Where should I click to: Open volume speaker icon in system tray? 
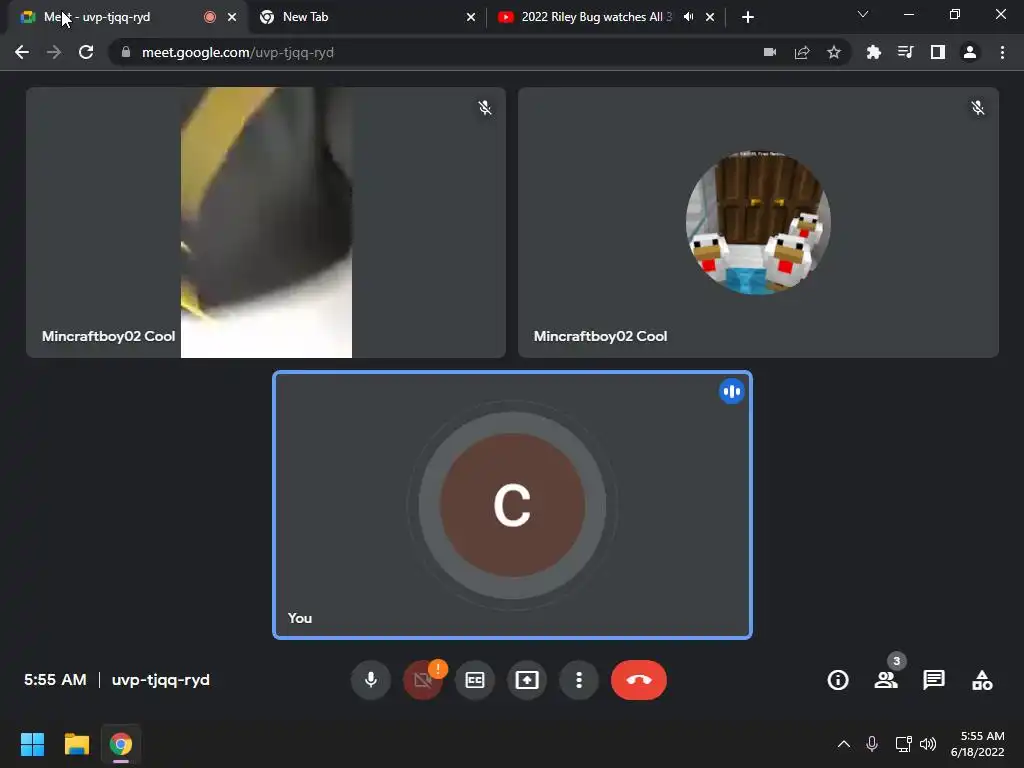click(x=928, y=744)
